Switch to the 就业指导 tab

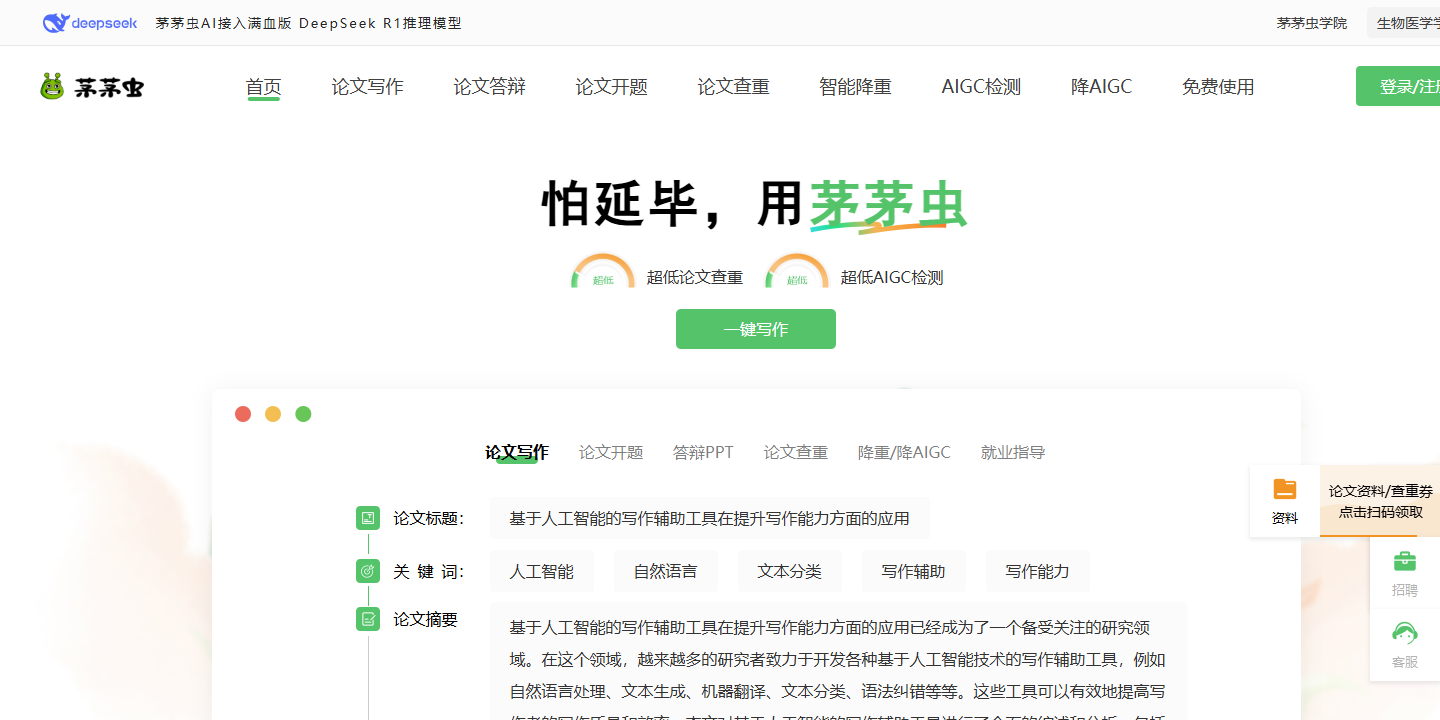point(1013,453)
